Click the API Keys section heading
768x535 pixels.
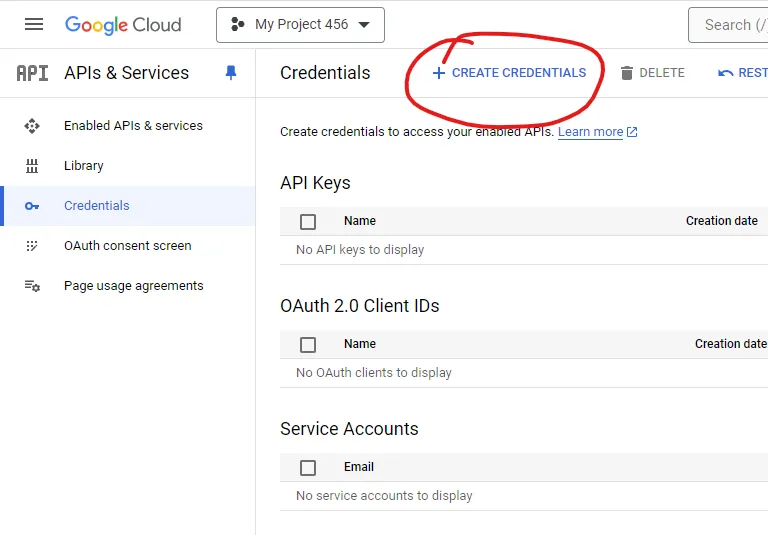pos(315,183)
